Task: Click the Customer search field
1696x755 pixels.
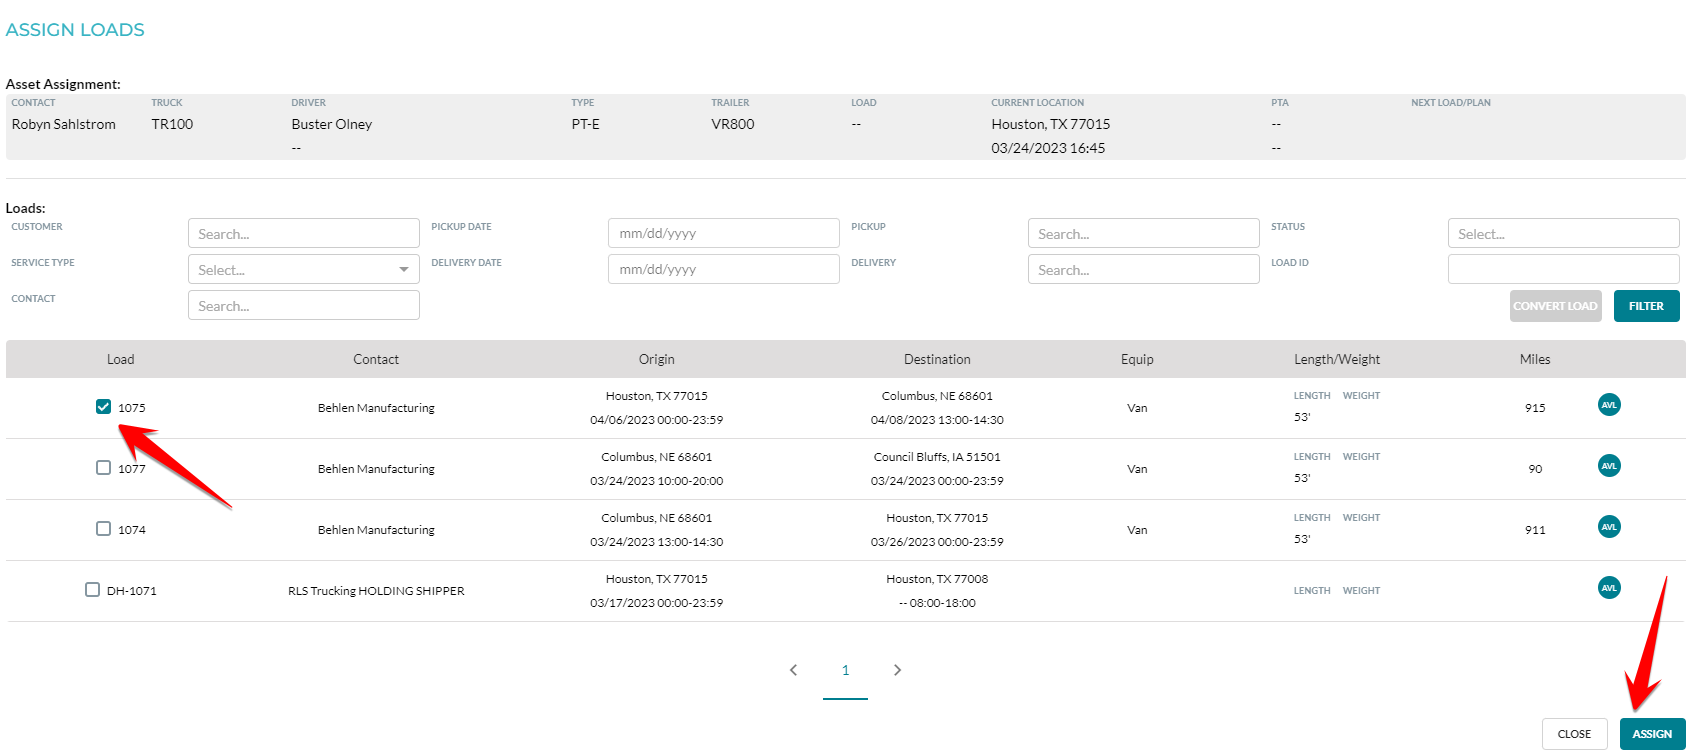Action: click(x=303, y=233)
